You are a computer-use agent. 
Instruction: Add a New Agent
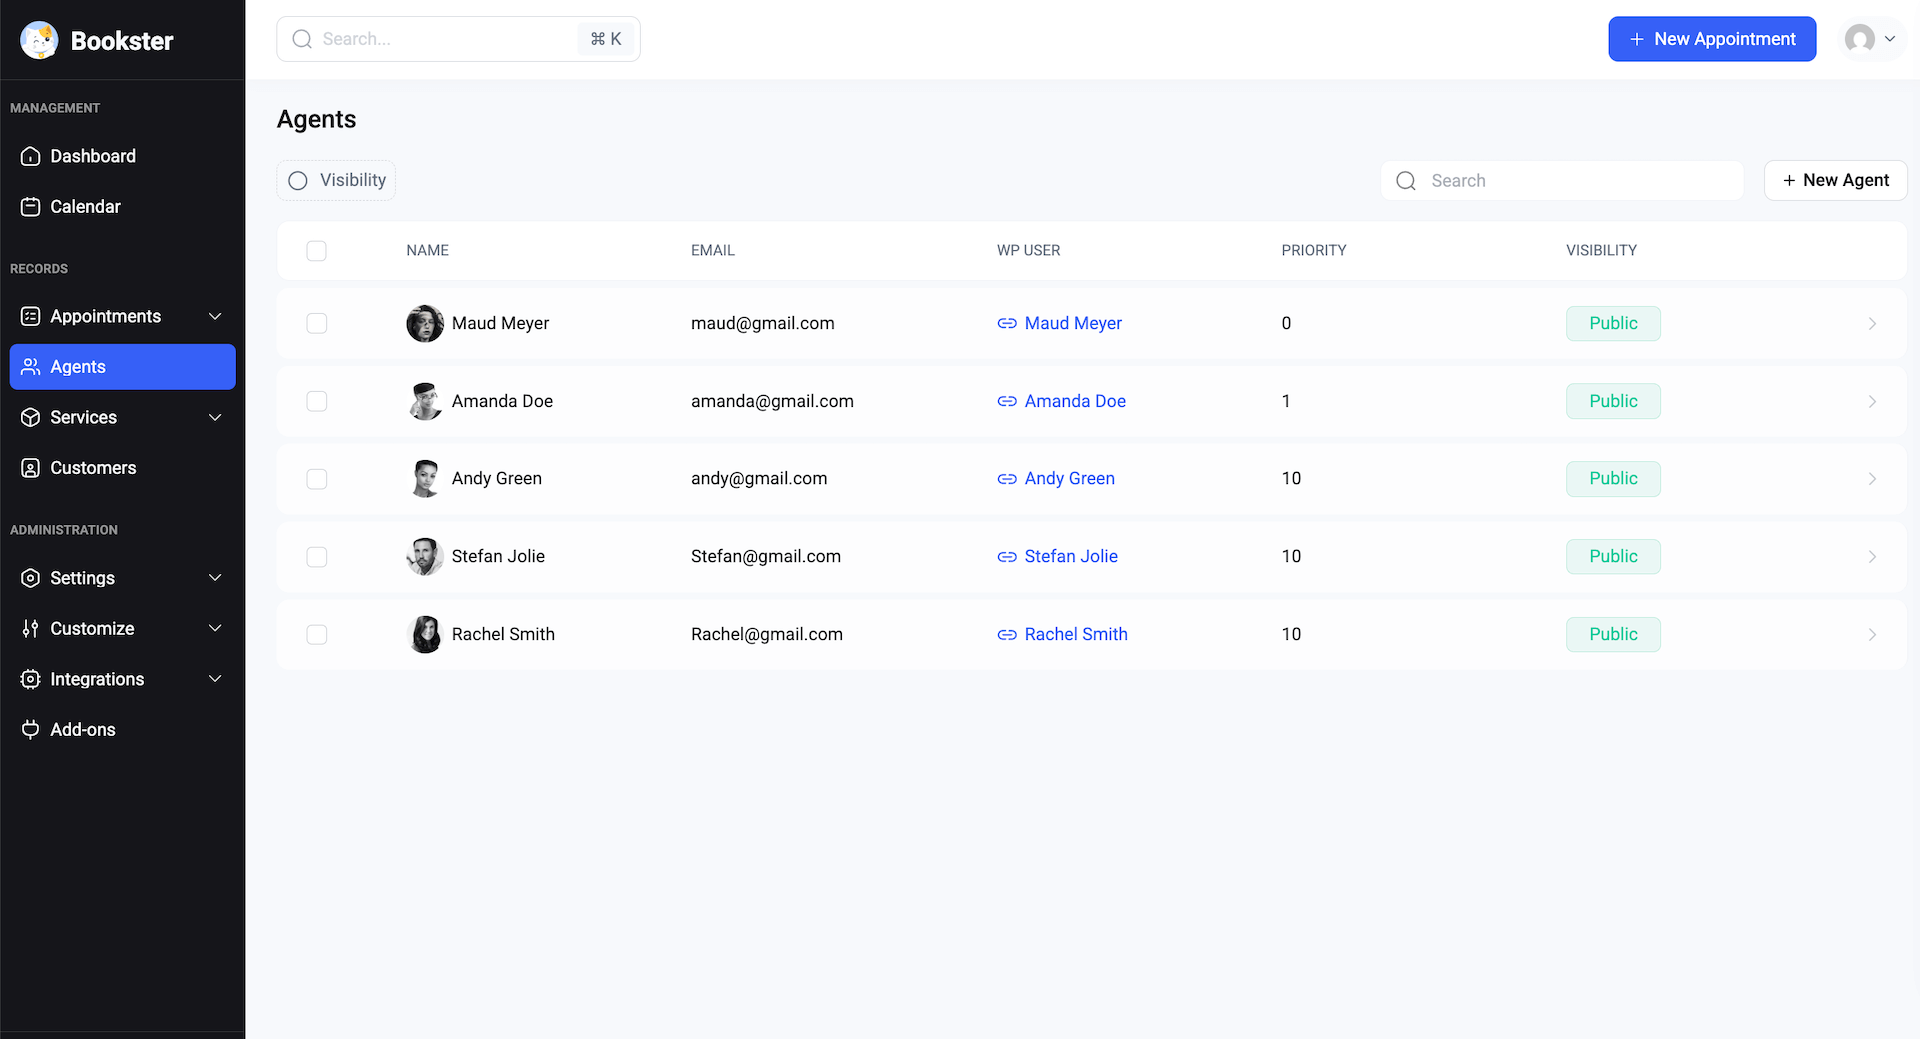(x=1835, y=180)
